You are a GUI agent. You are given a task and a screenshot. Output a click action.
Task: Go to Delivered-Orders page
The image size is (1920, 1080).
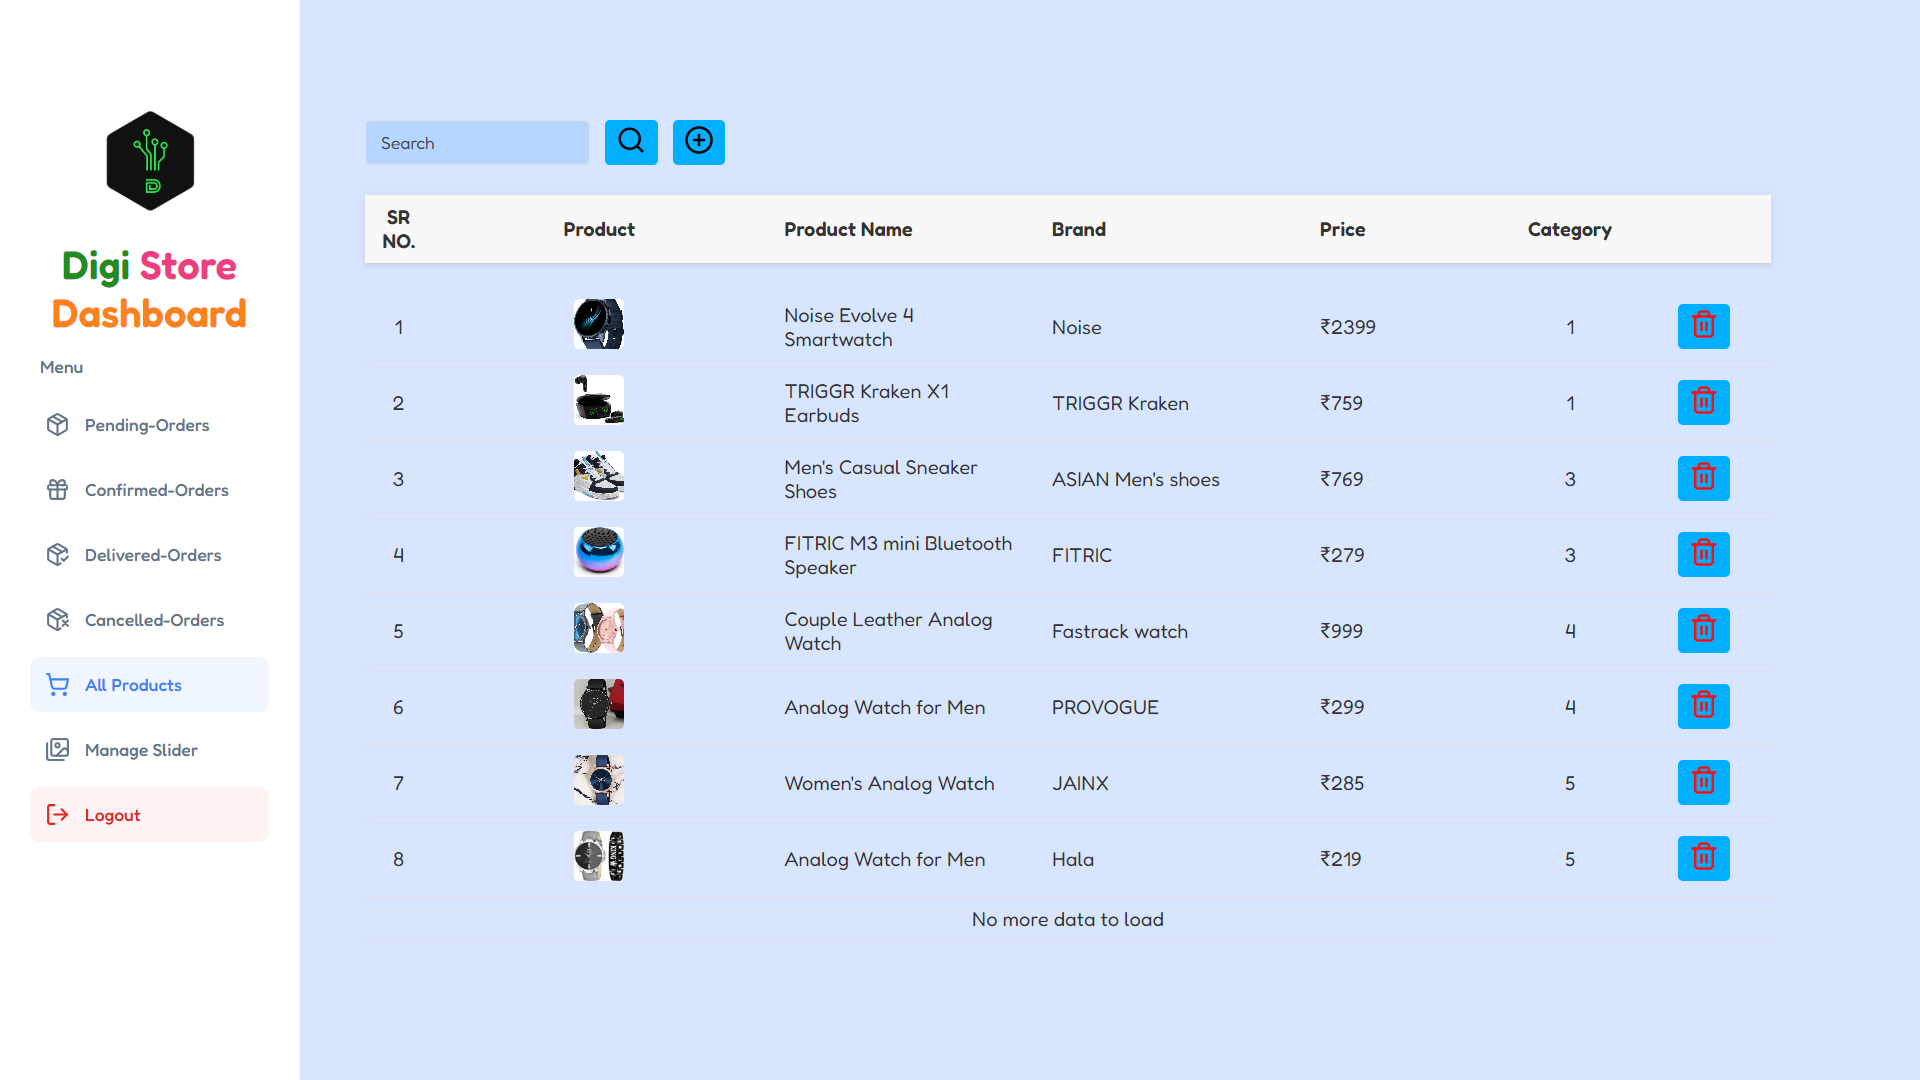pyautogui.click(x=149, y=555)
